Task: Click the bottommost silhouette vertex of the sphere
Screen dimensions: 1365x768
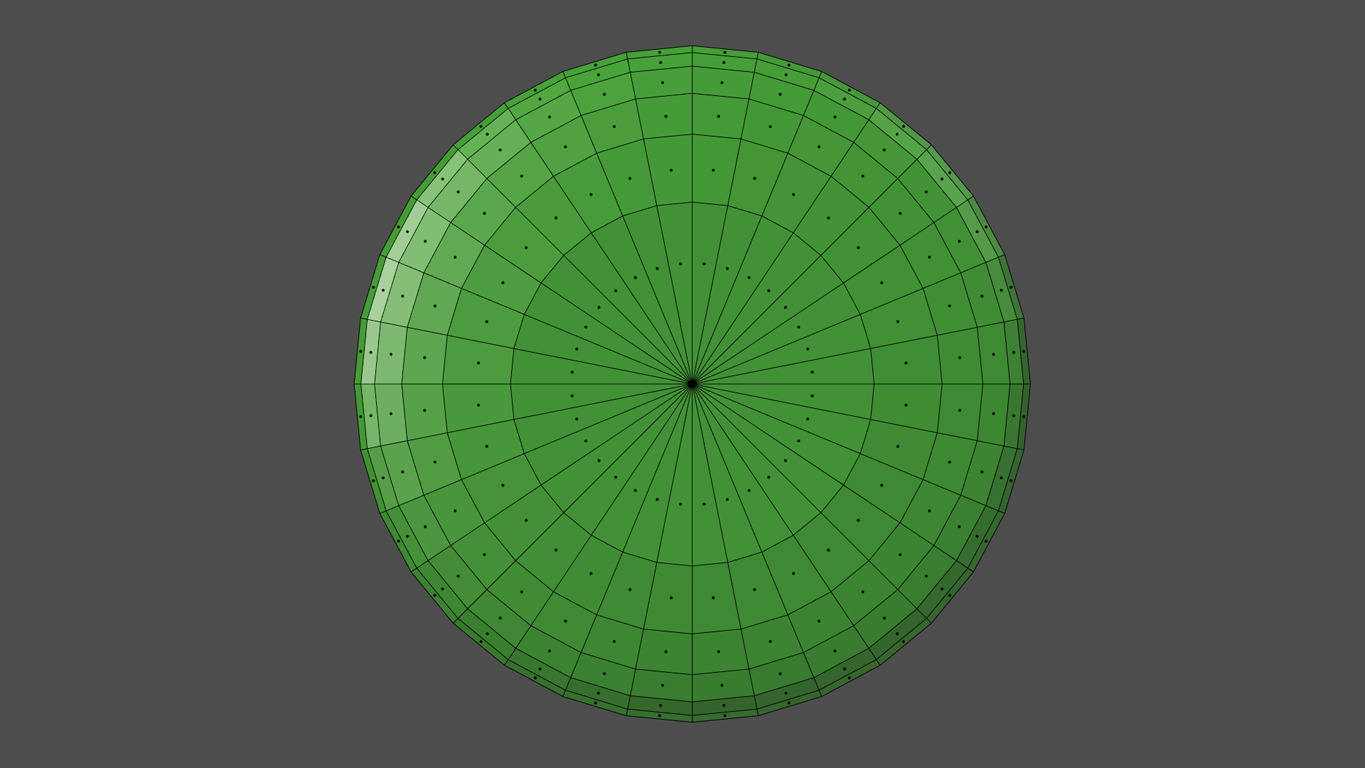Action: [692, 722]
